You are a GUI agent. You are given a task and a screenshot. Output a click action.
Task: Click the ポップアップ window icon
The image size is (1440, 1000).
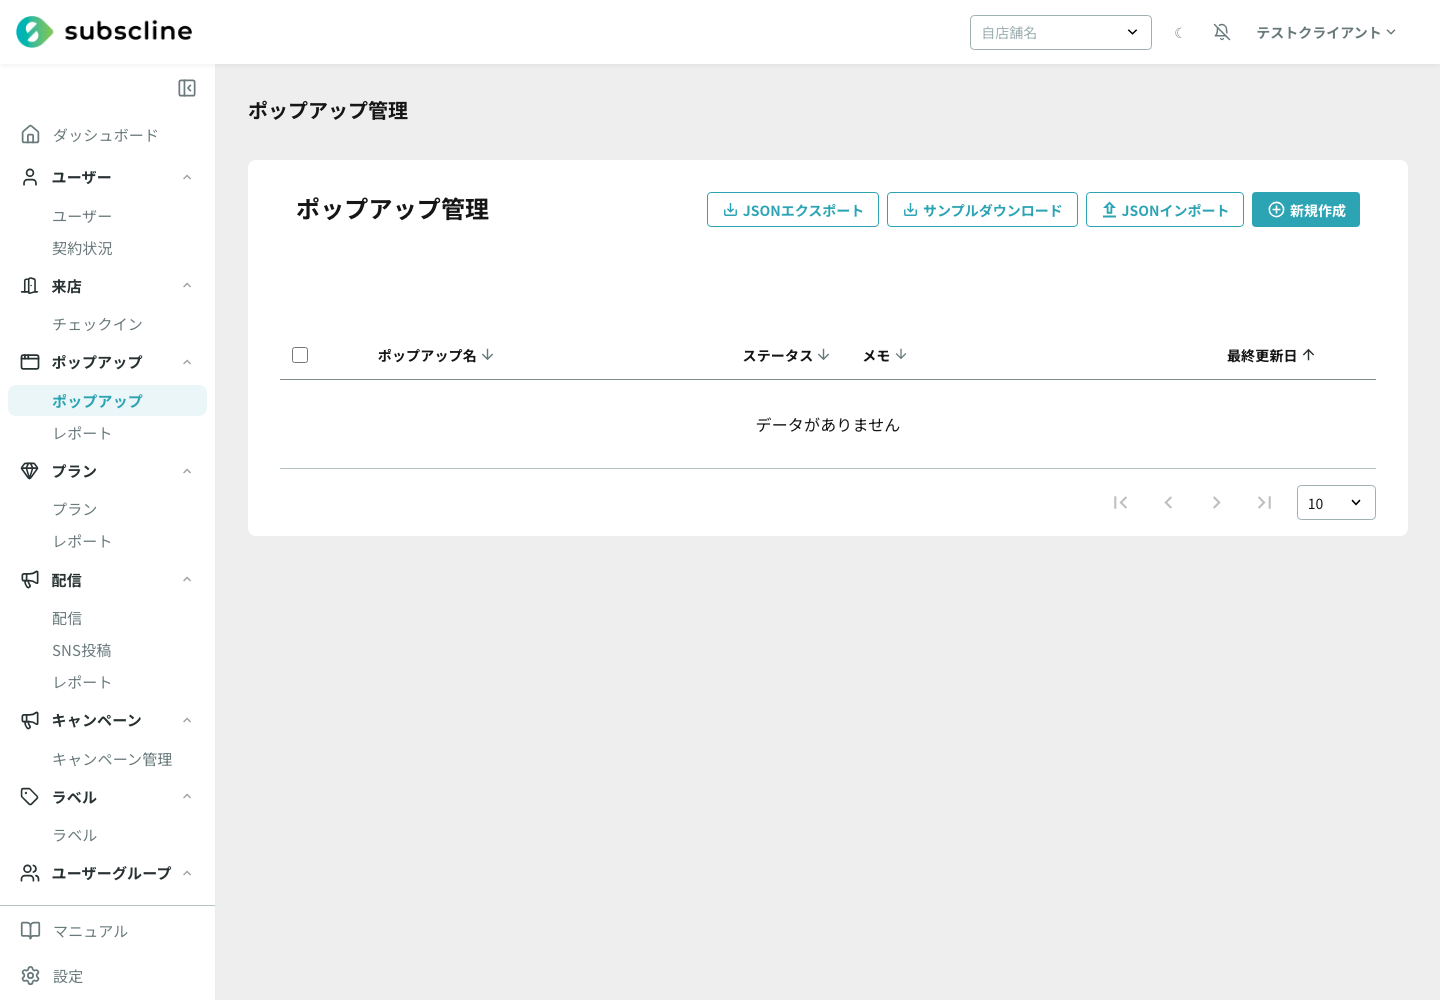(30, 362)
